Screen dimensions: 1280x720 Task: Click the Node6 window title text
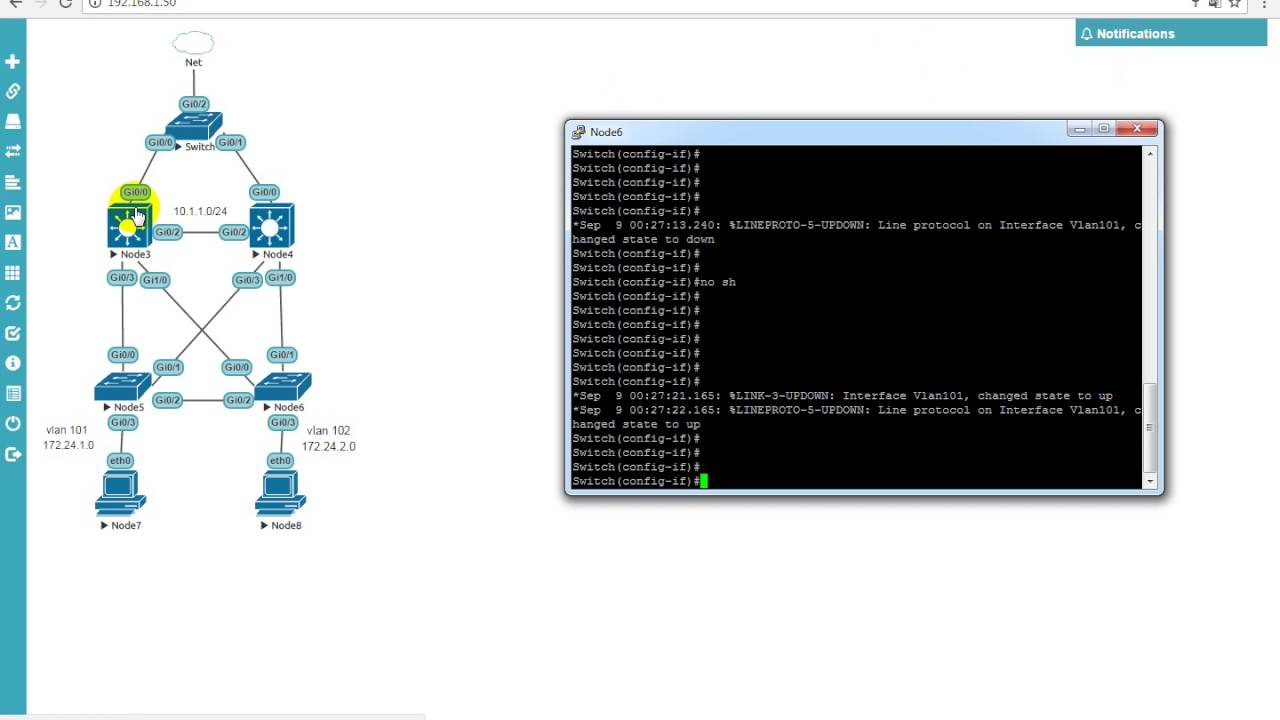[606, 132]
